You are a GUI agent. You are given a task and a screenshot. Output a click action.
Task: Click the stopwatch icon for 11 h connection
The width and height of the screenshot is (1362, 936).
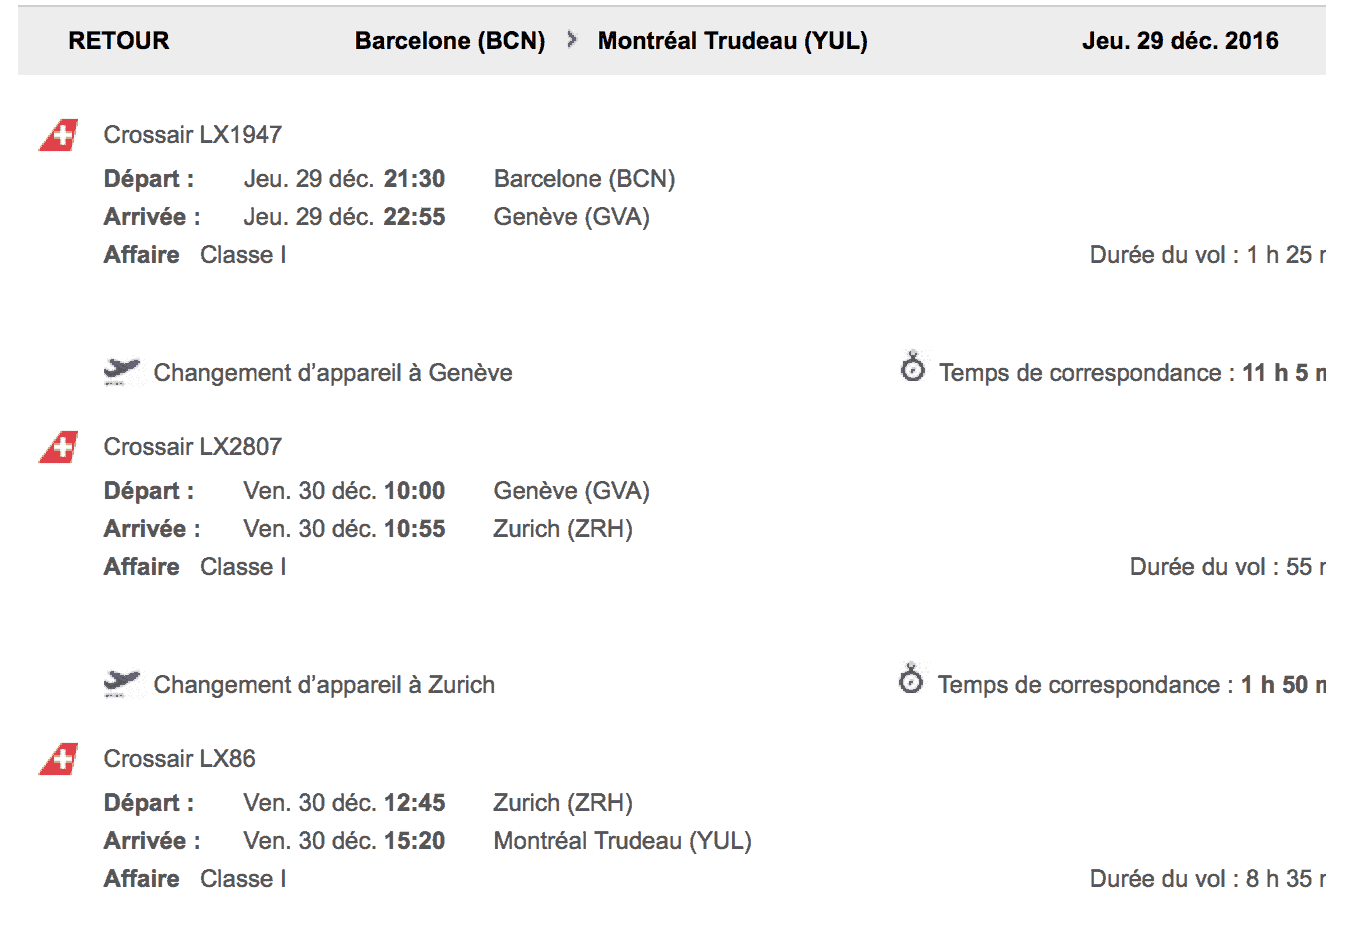(x=912, y=368)
